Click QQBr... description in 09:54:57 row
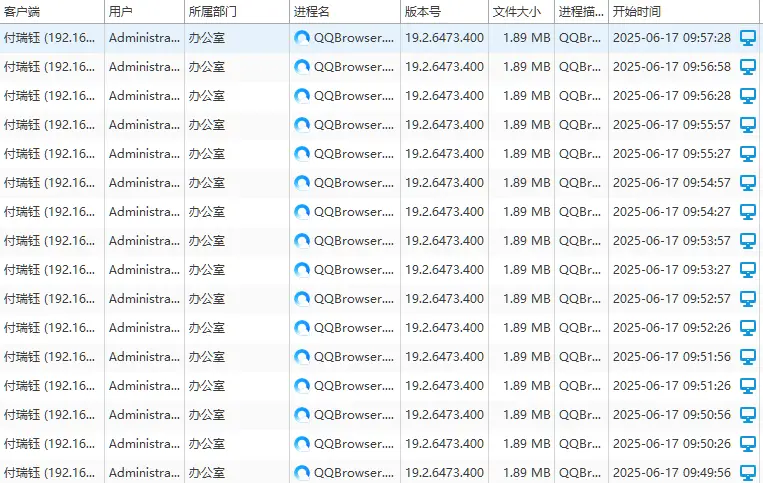This screenshot has height=483, width=763. [x=580, y=183]
